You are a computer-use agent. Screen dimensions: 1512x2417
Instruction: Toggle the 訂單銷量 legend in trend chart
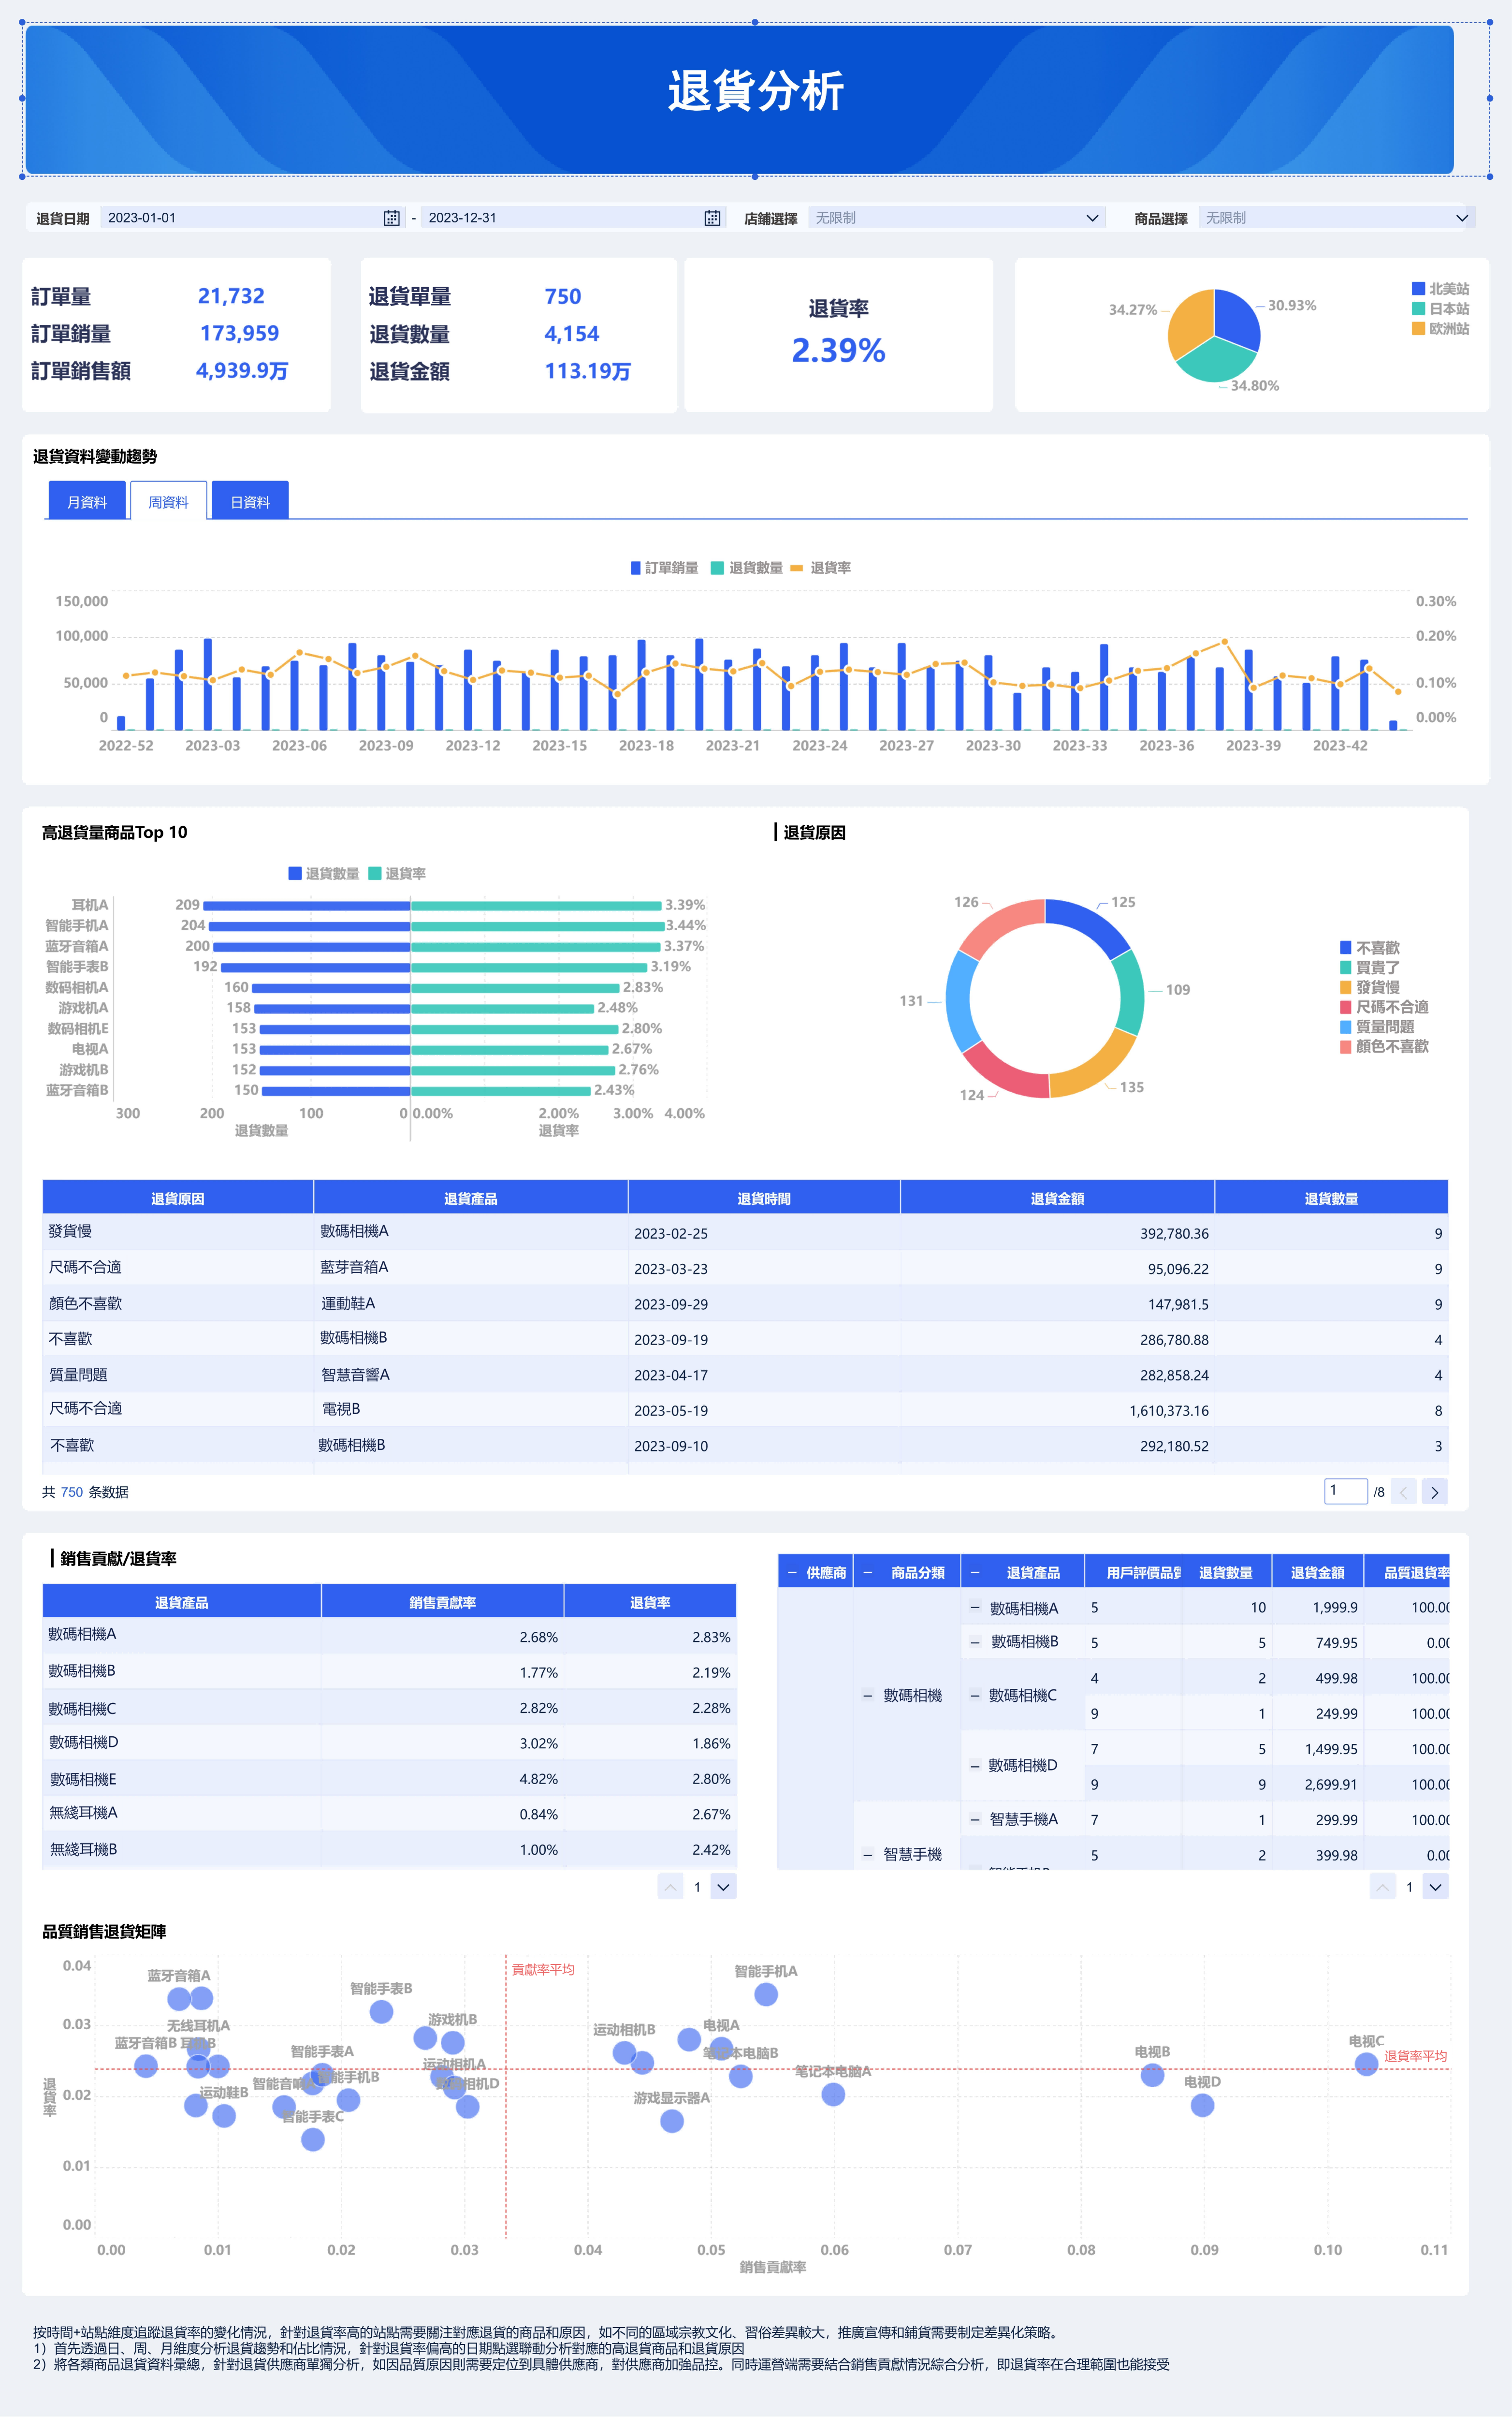pyautogui.click(x=664, y=568)
